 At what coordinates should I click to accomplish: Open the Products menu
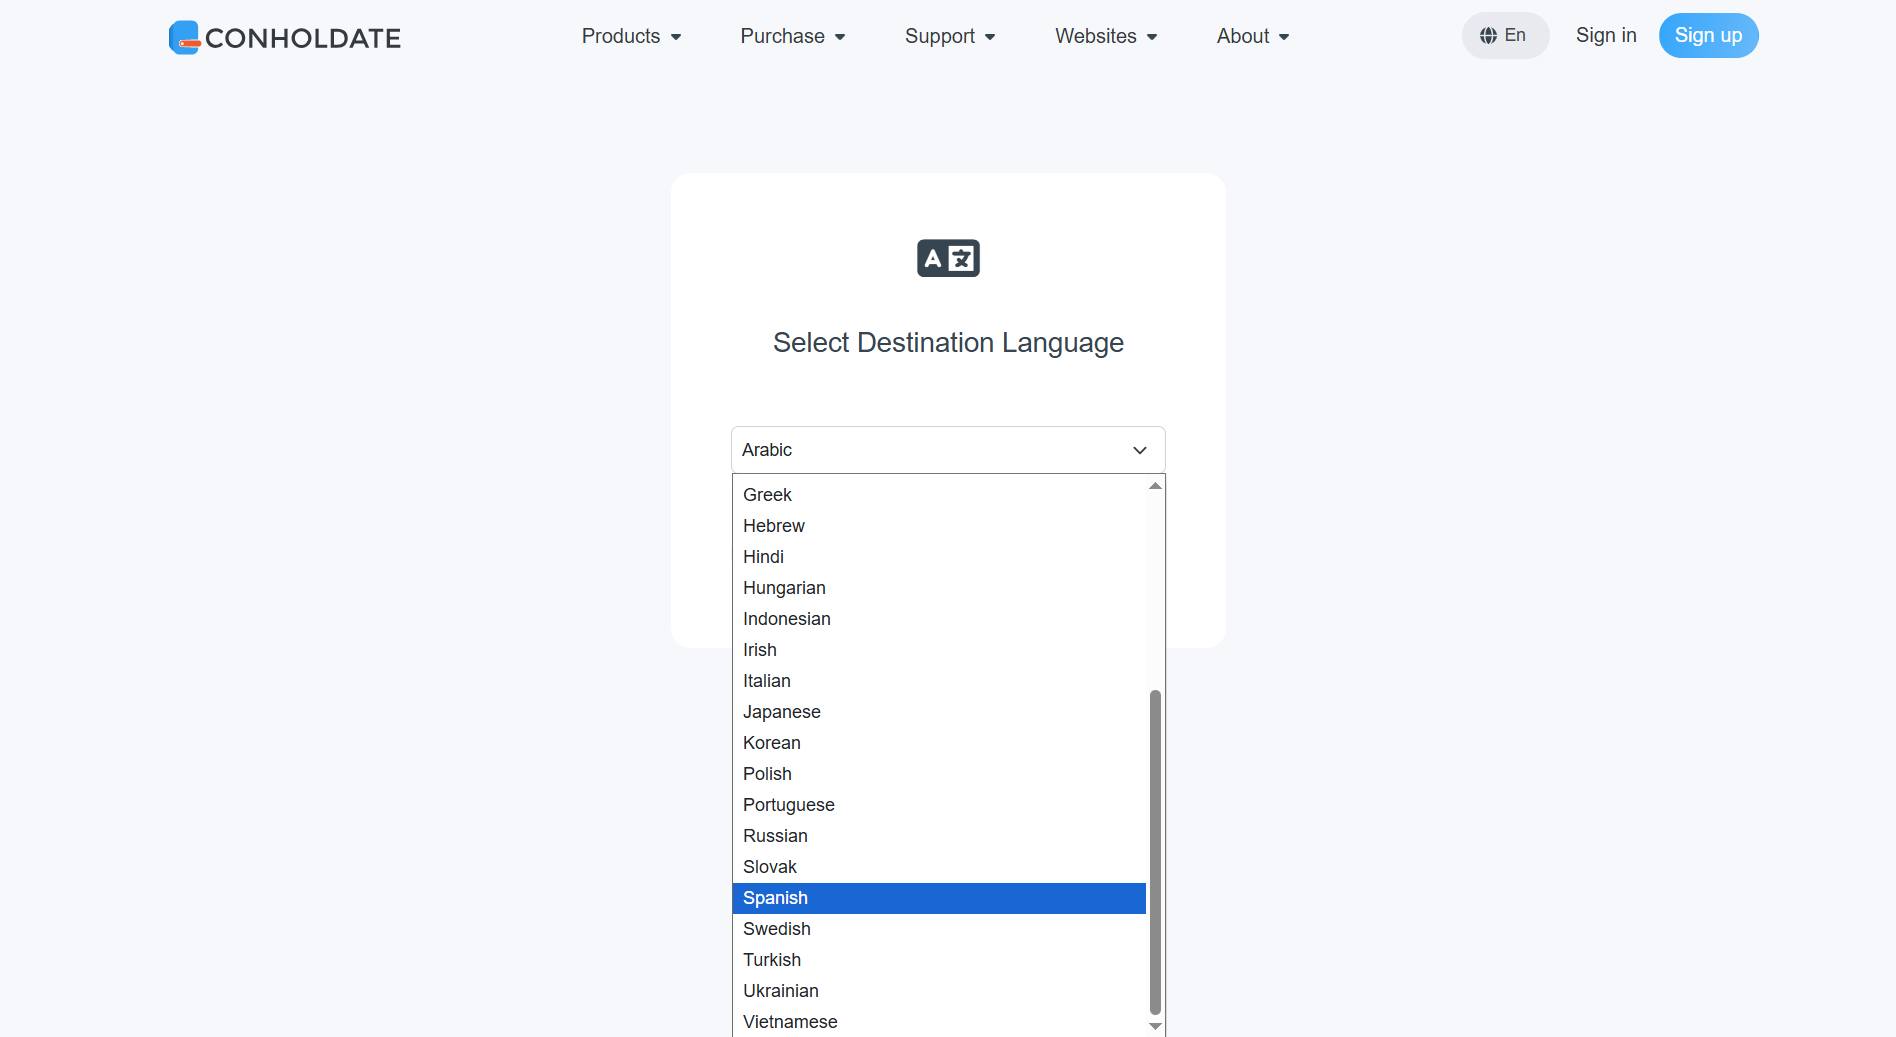click(x=631, y=36)
